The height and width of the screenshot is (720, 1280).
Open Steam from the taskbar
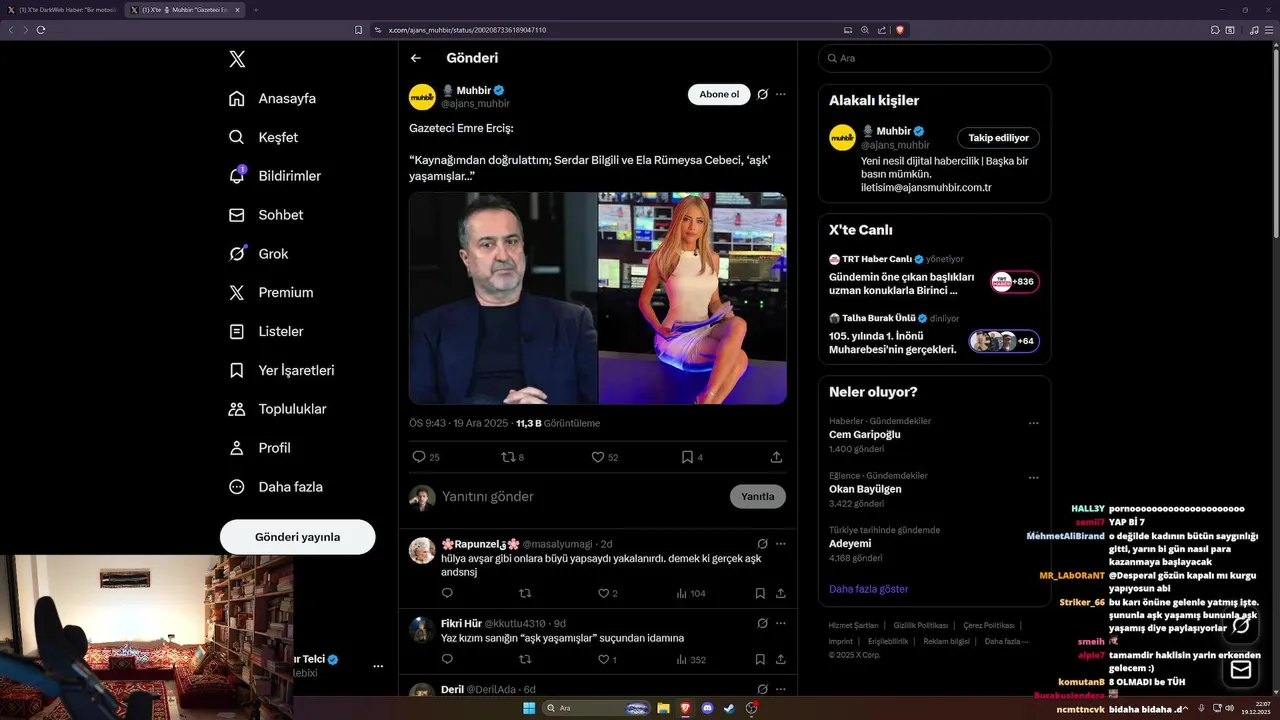(x=729, y=708)
